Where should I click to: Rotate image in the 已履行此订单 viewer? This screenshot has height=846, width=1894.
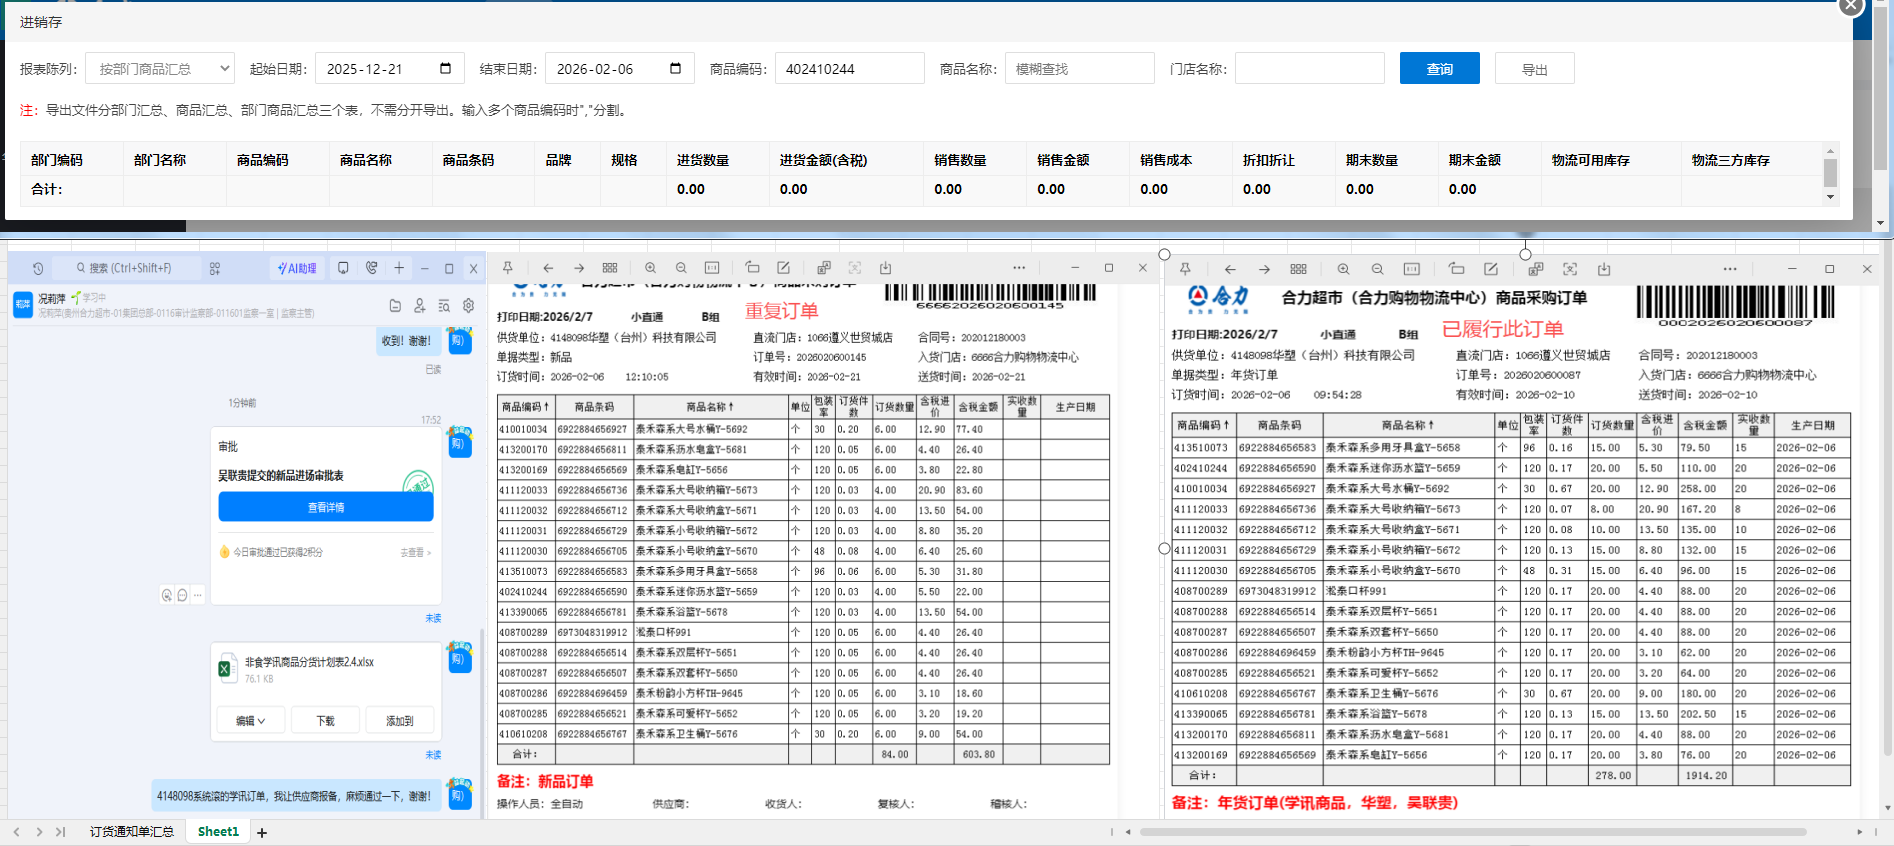(x=1456, y=269)
